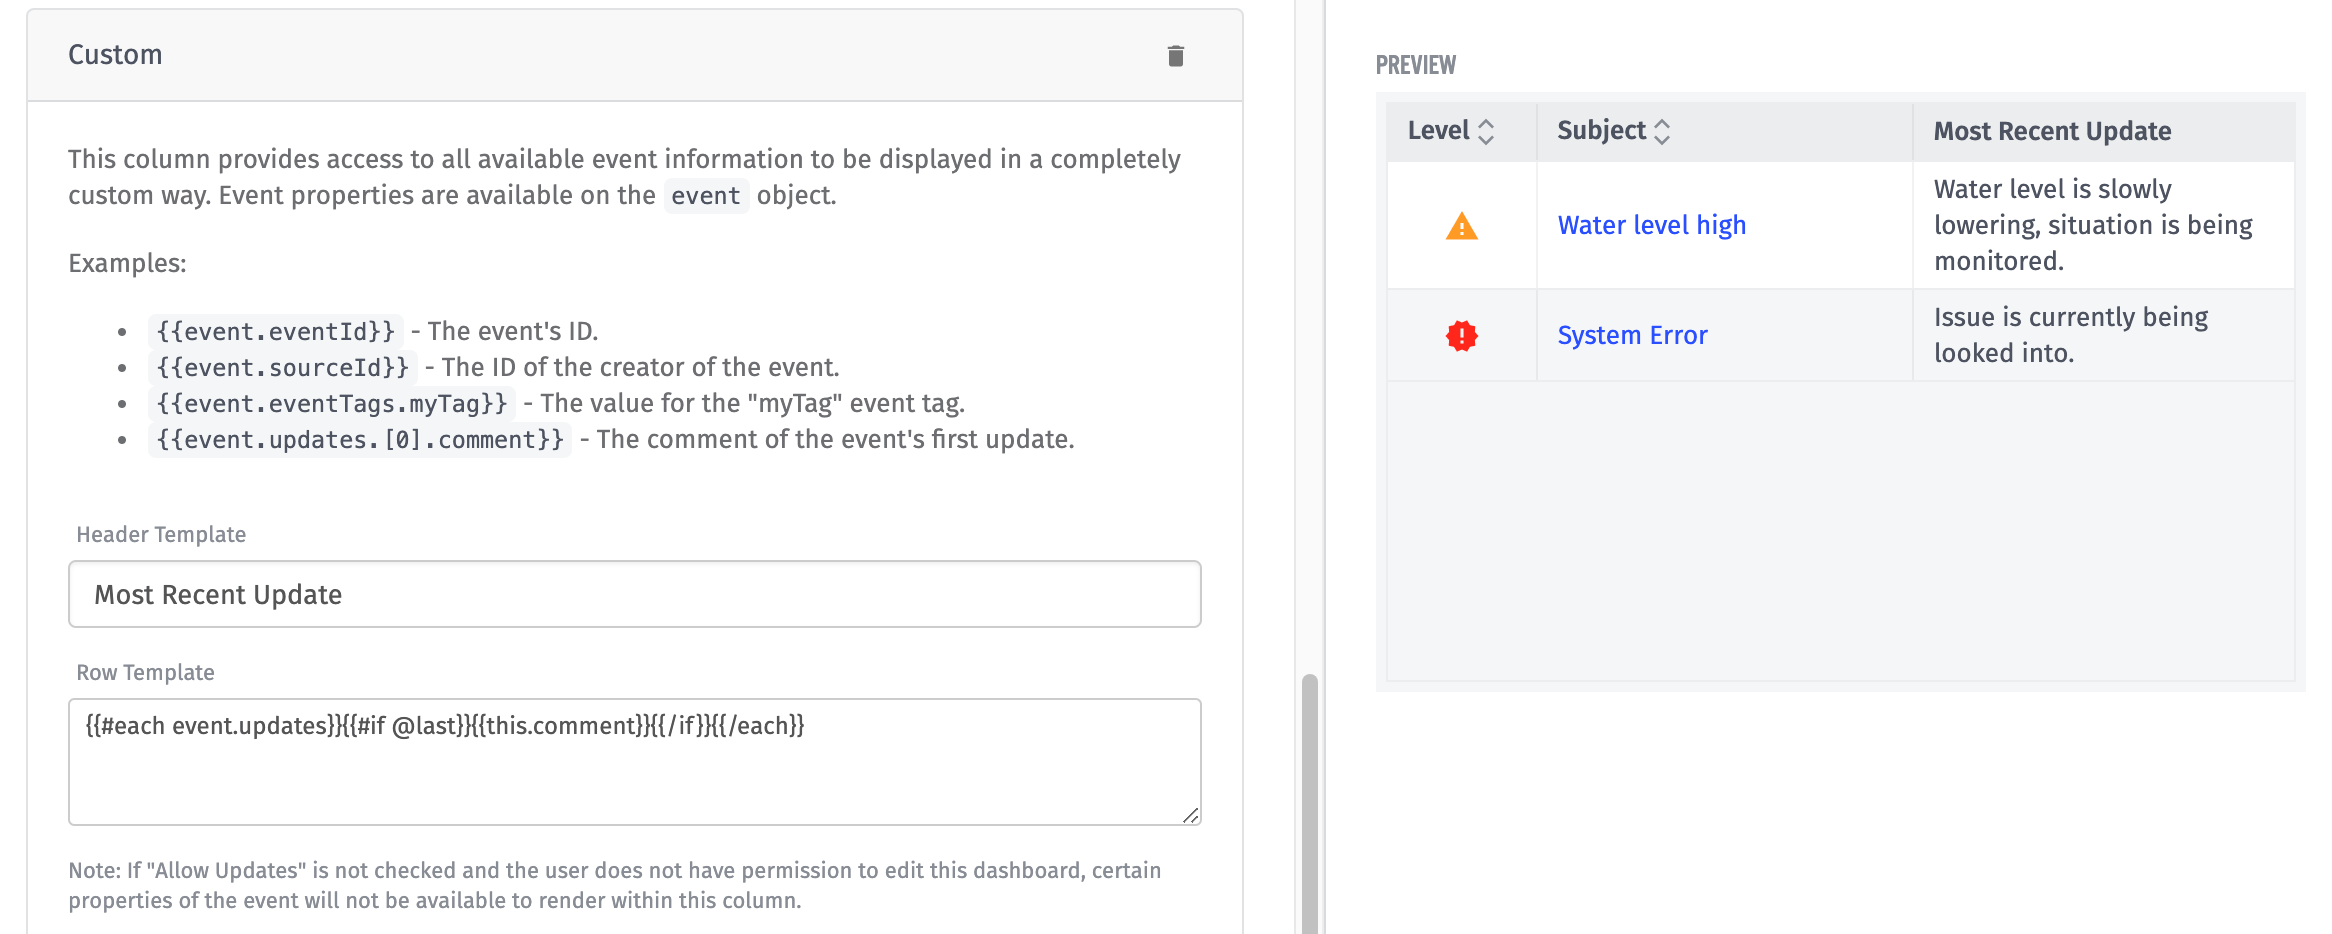Screen dimensions: 2332x934
Task: Click inside the Row Template text area
Action: pos(634,770)
